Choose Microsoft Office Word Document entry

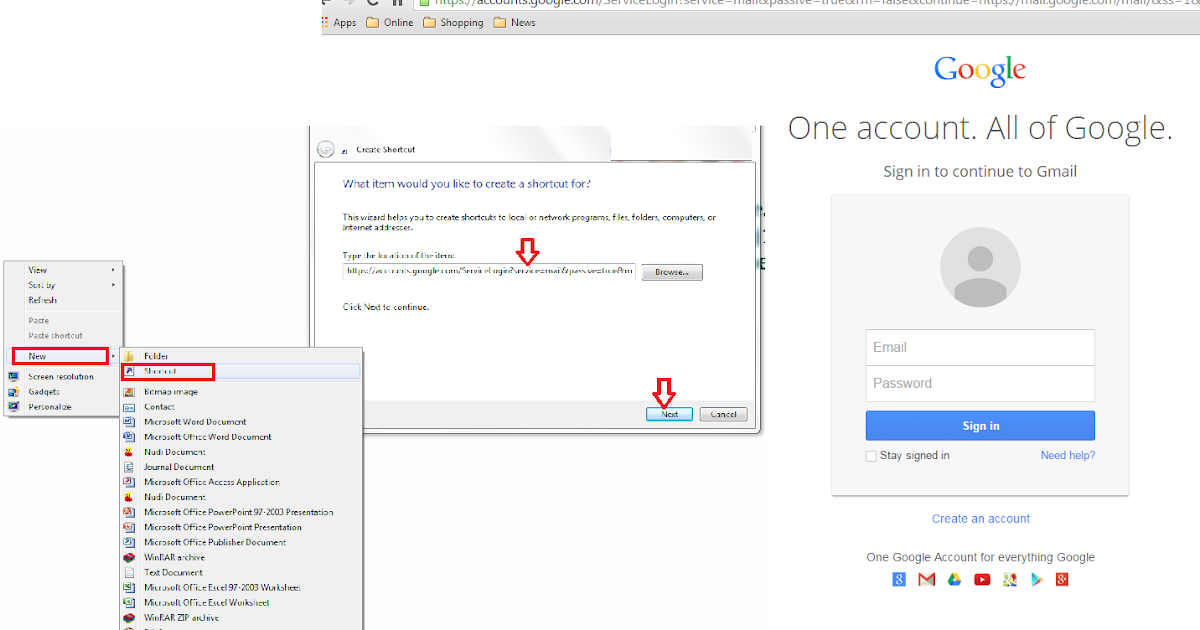click(x=240, y=437)
